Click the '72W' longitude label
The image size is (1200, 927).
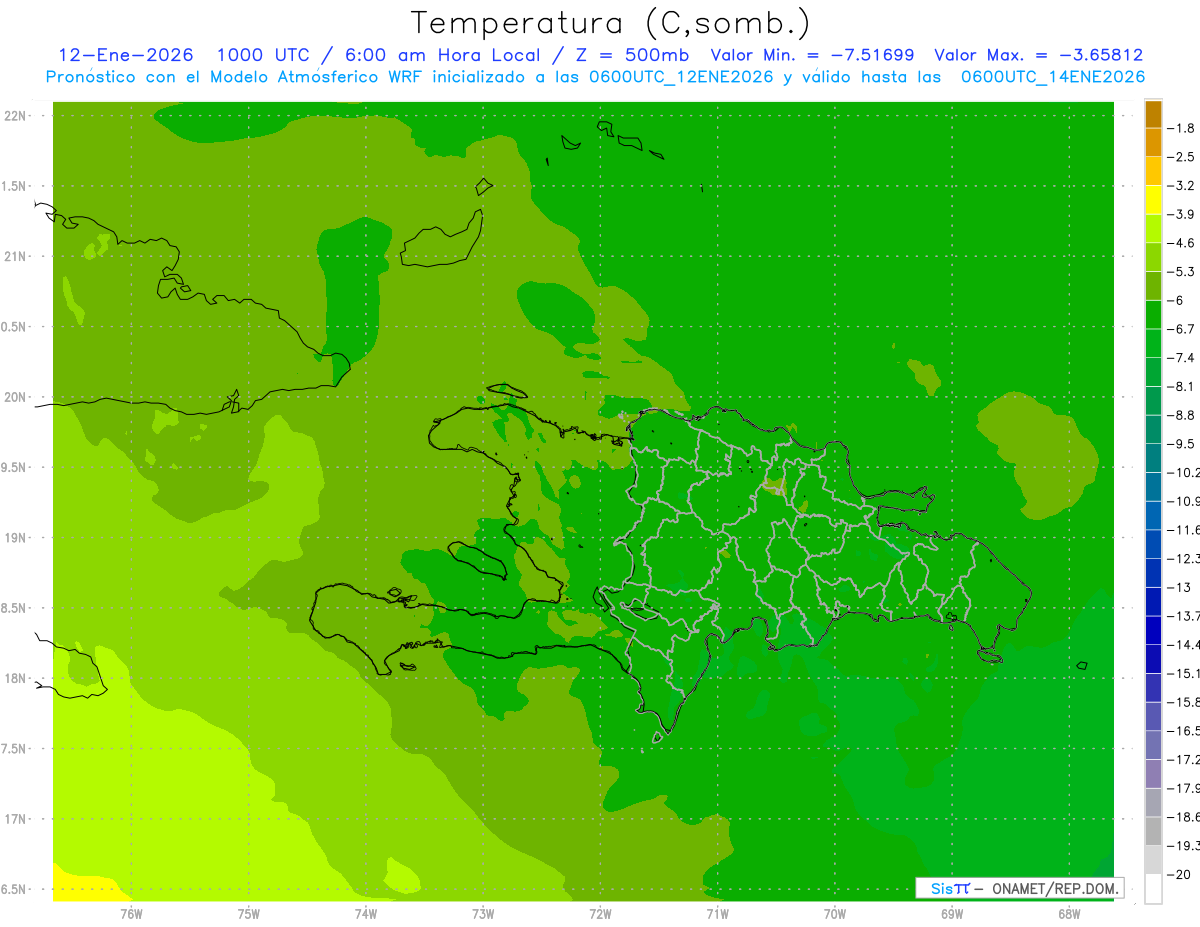(x=600, y=914)
